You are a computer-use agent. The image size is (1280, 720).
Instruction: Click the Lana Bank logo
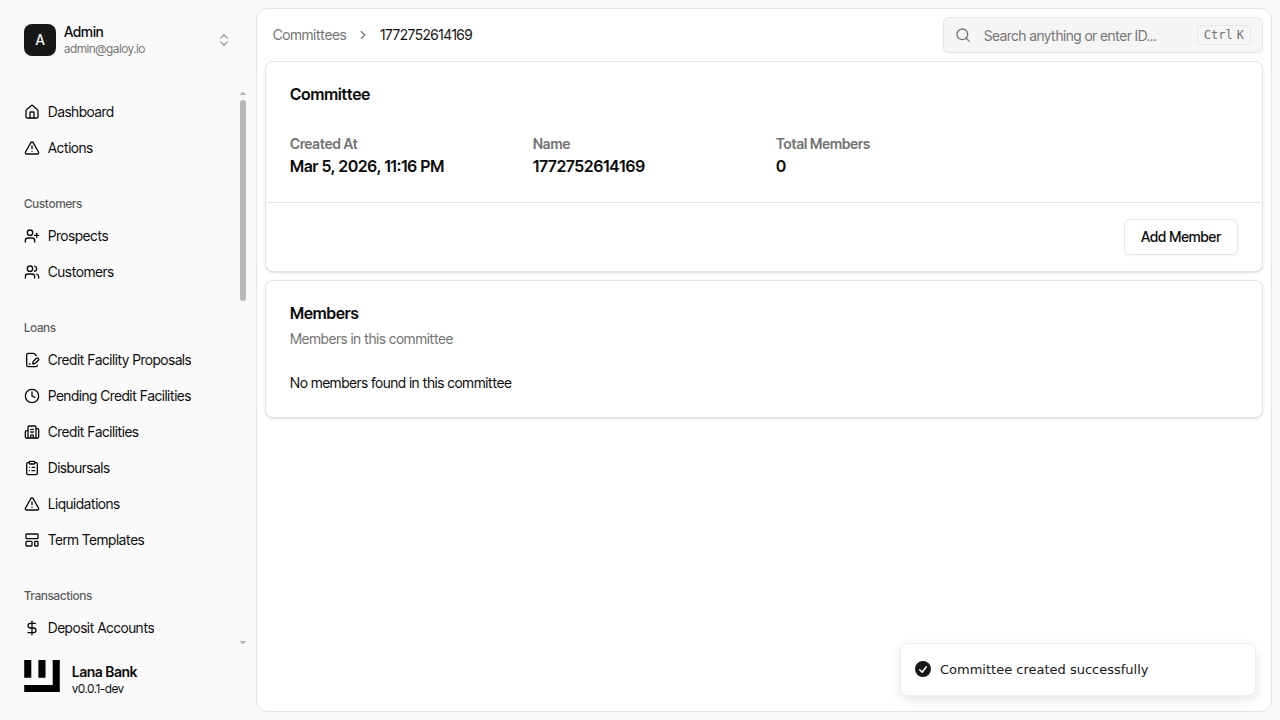click(x=42, y=677)
